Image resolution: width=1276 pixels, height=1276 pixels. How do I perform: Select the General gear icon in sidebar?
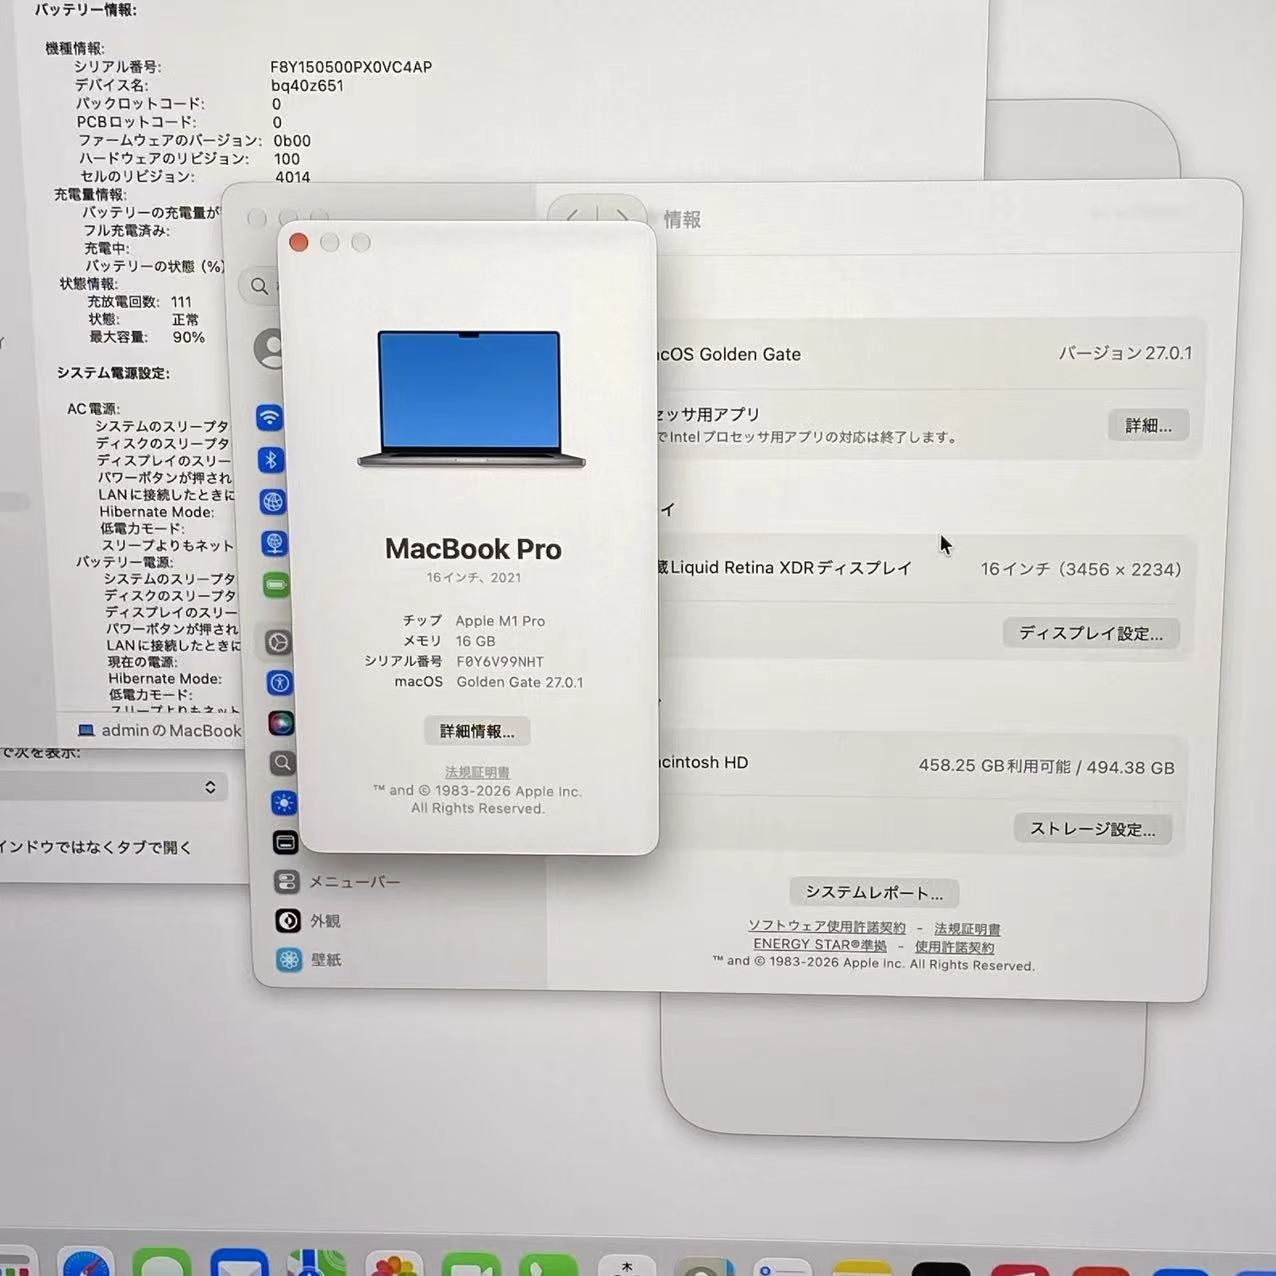[x=278, y=642]
